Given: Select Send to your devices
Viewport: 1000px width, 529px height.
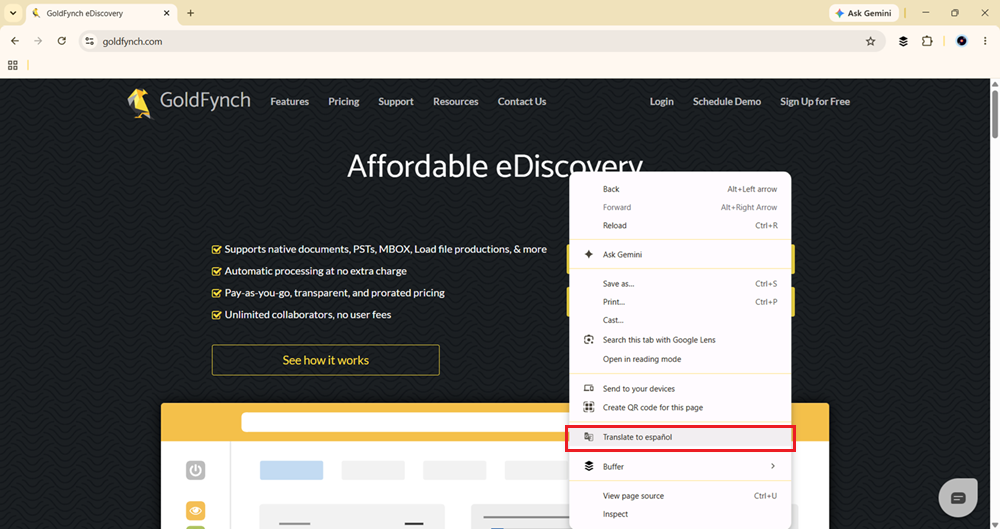Looking at the screenshot, I should (x=680, y=389).
